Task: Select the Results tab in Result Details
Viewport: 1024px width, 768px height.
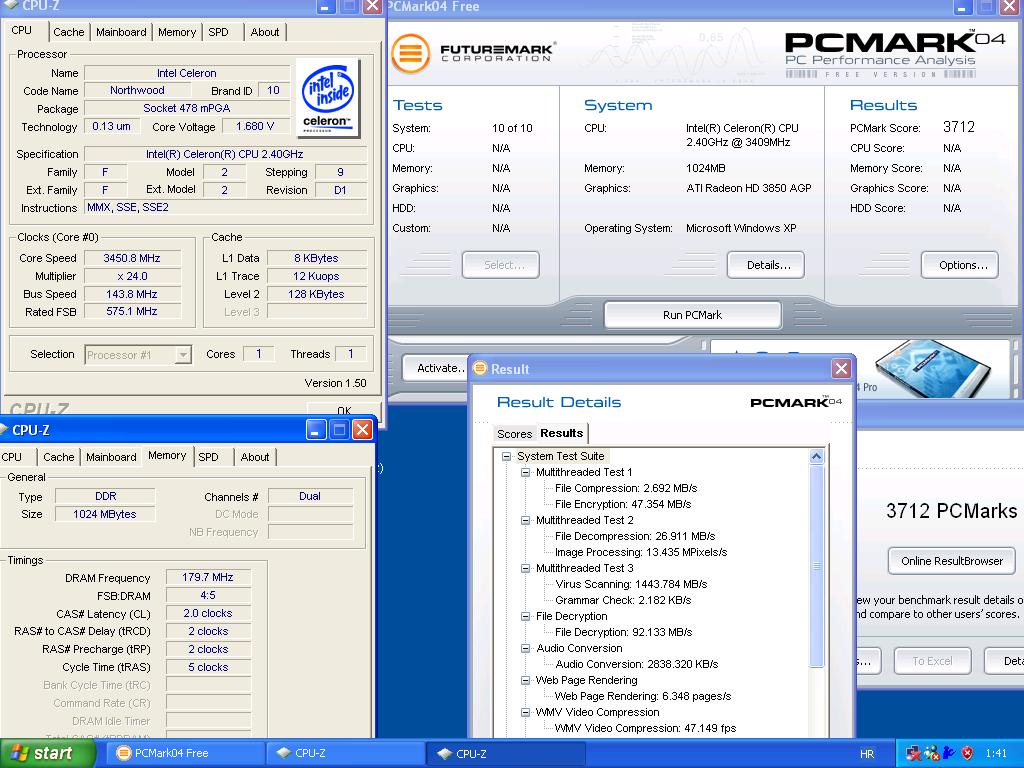Action: (x=562, y=433)
